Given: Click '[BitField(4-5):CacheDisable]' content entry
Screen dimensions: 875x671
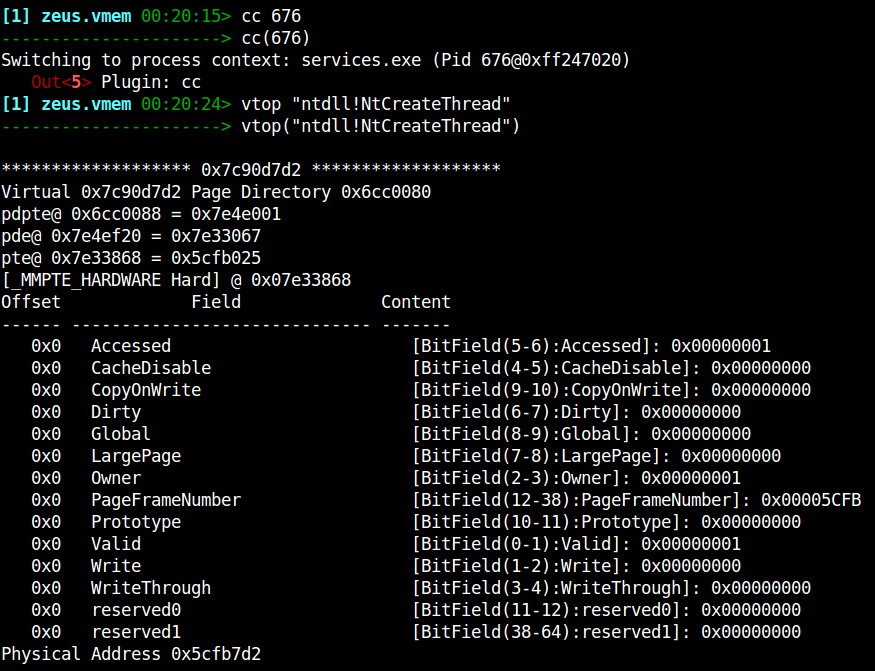Looking at the screenshot, I should click(612, 368).
